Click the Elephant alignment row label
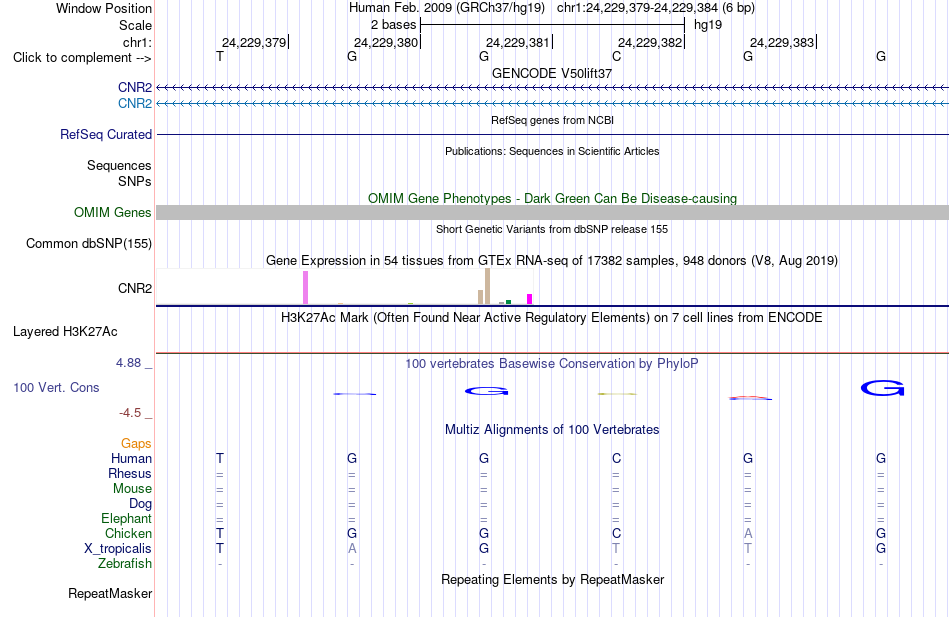The width and height of the screenshot is (950, 617). tap(126, 518)
